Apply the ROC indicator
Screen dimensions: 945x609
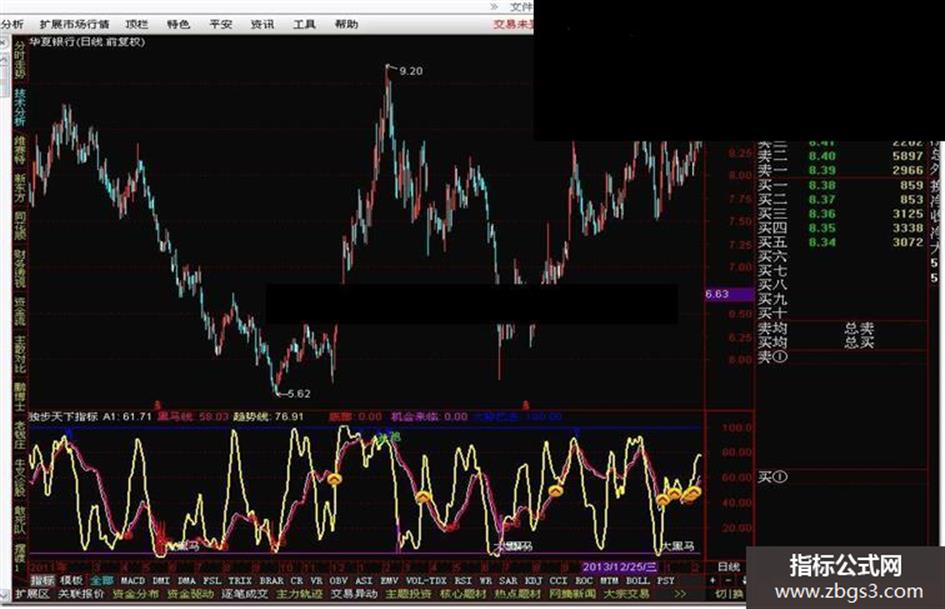pyautogui.click(x=585, y=581)
